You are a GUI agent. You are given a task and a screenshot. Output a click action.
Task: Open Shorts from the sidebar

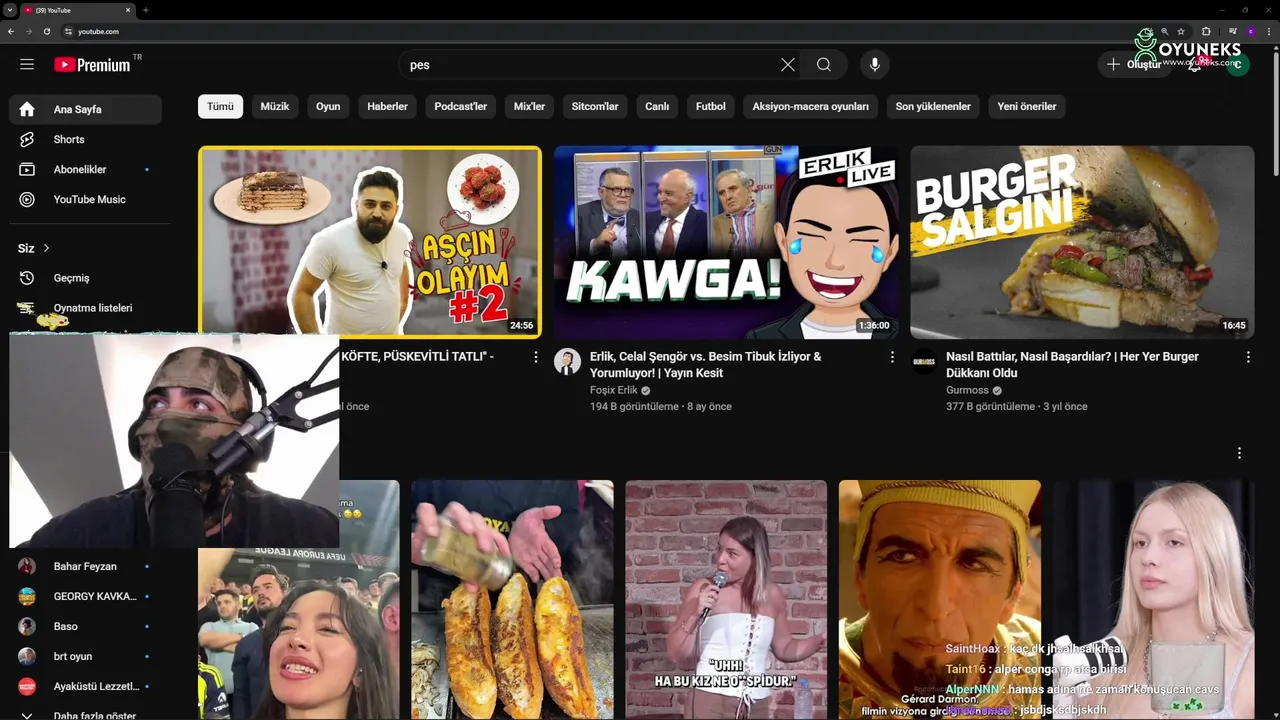point(85,139)
